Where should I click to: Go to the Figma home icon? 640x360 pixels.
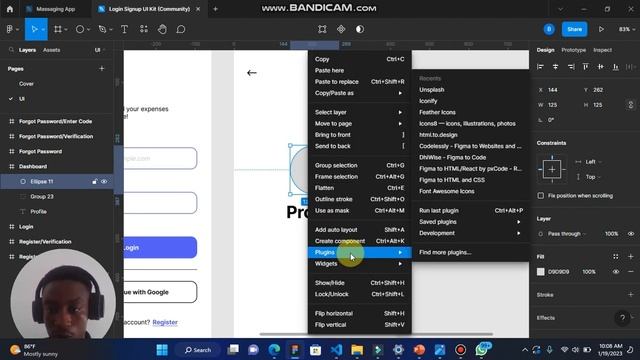click(x=10, y=9)
